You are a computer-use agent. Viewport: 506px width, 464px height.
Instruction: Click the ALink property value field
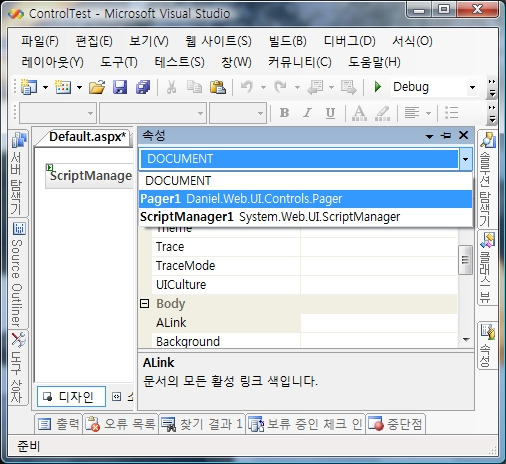[x=379, y=323]
